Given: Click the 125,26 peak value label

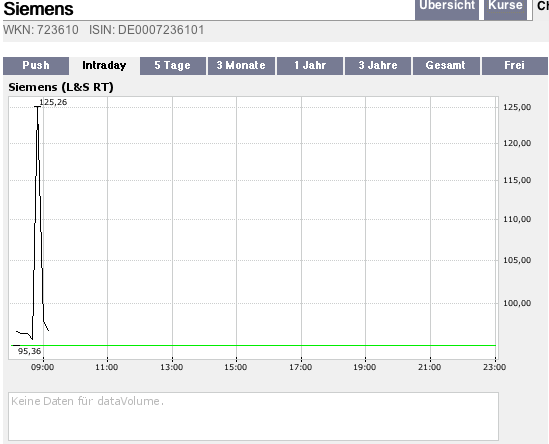Looking at the screenshot, I should point(53,102).
